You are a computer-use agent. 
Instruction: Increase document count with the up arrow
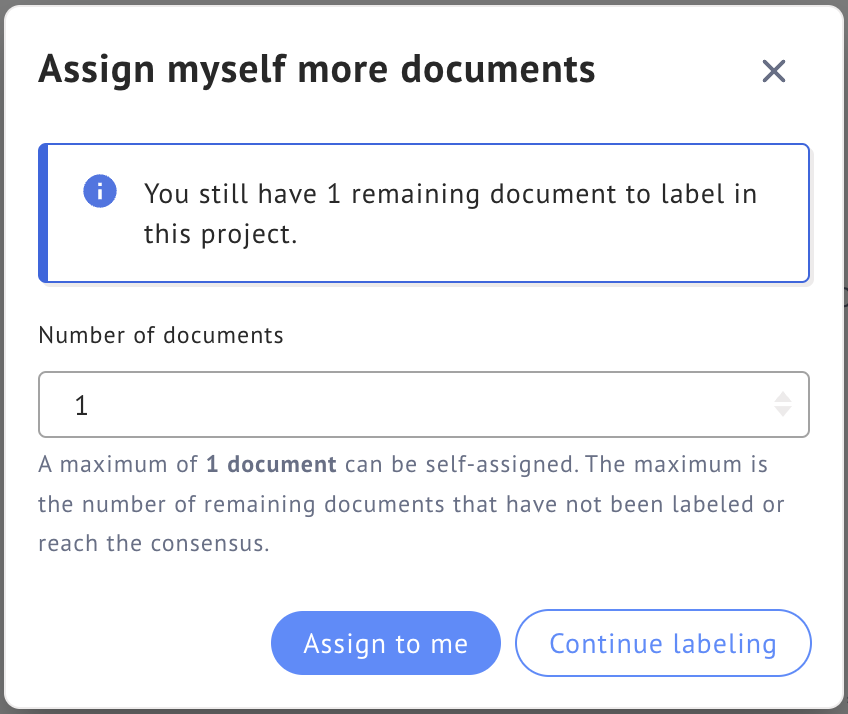[783, 398]
